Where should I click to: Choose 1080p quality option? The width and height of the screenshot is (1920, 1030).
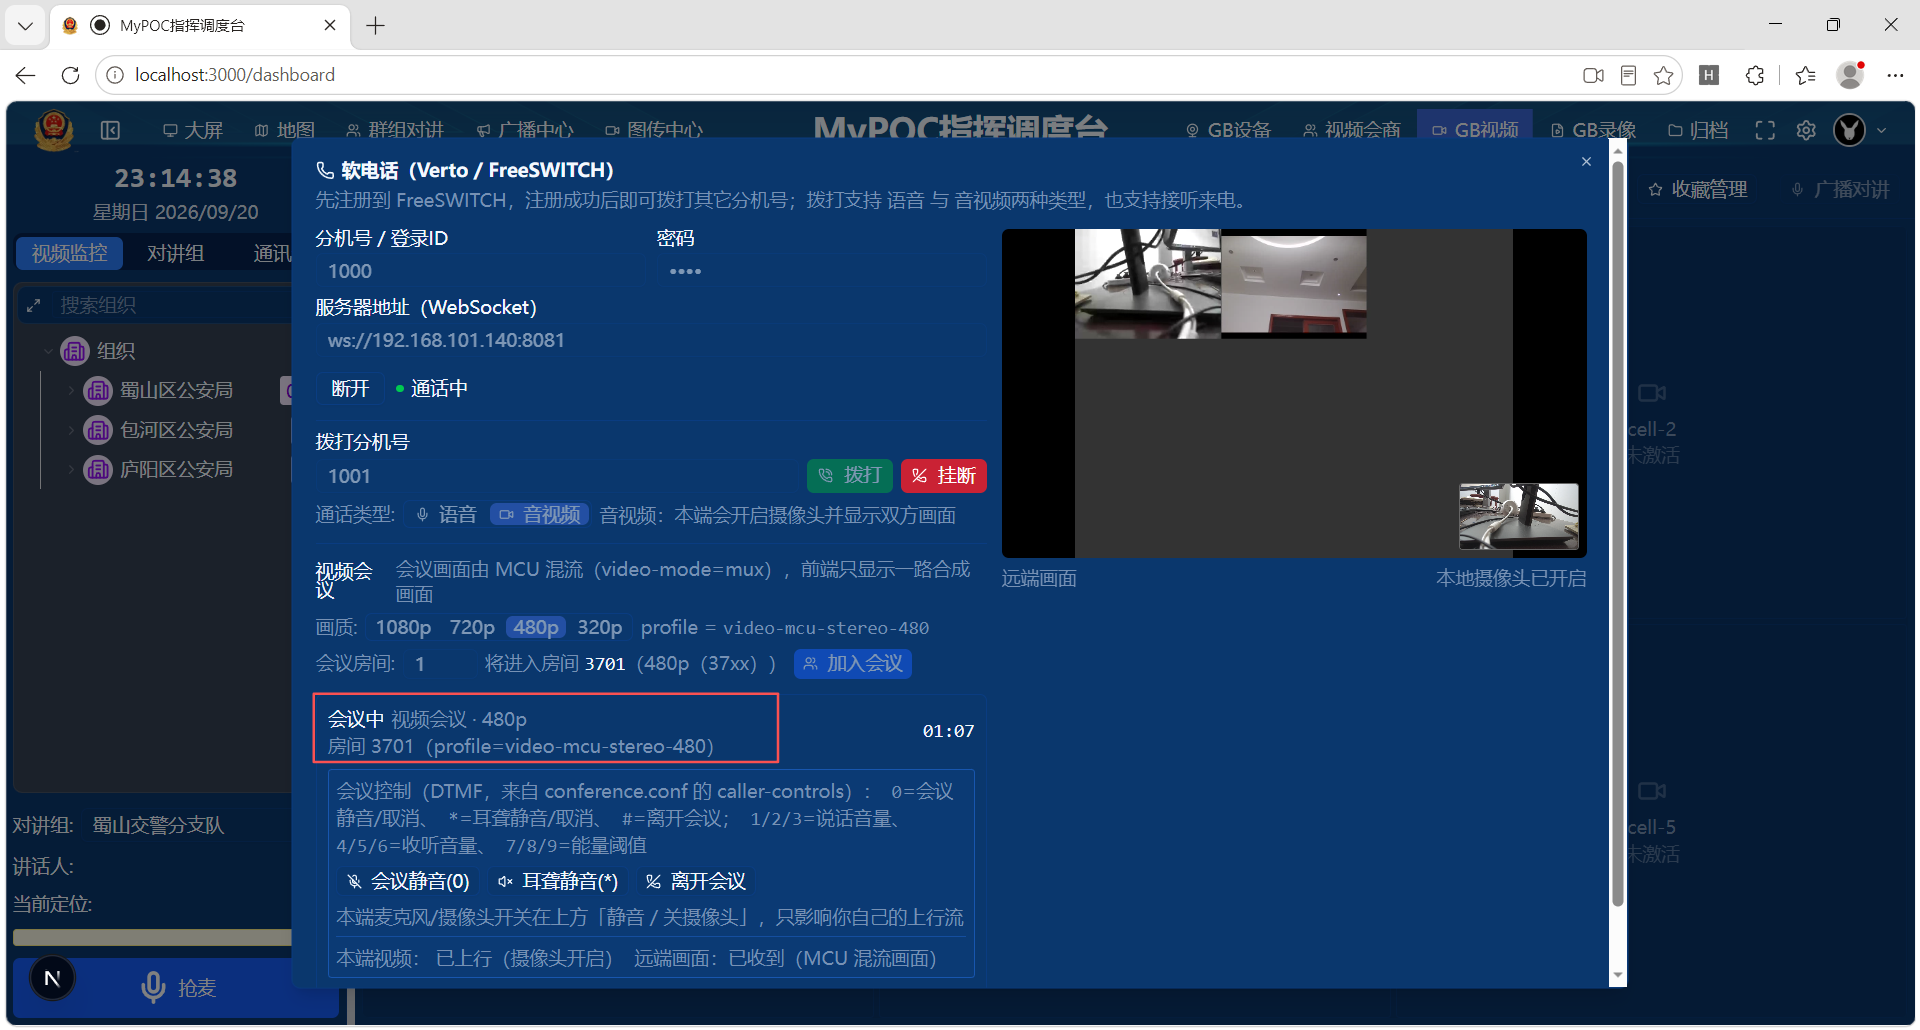[x=403, y=628]
